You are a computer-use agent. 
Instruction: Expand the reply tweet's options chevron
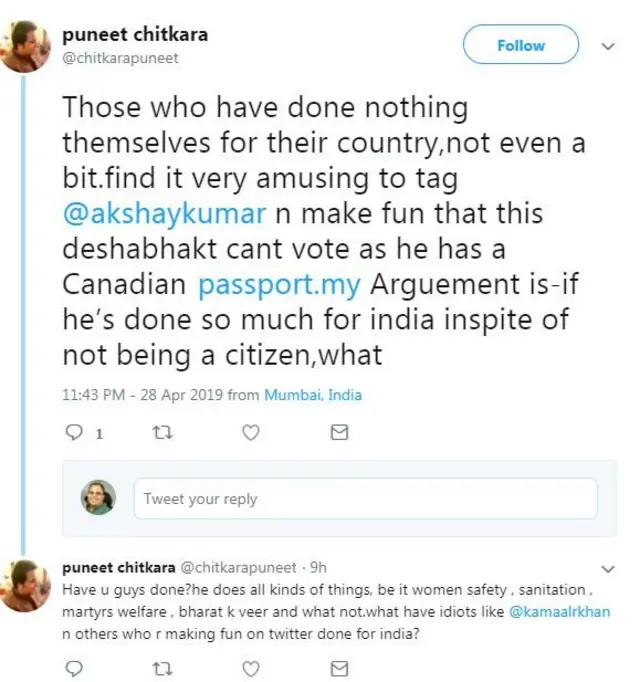click(607, 567)
